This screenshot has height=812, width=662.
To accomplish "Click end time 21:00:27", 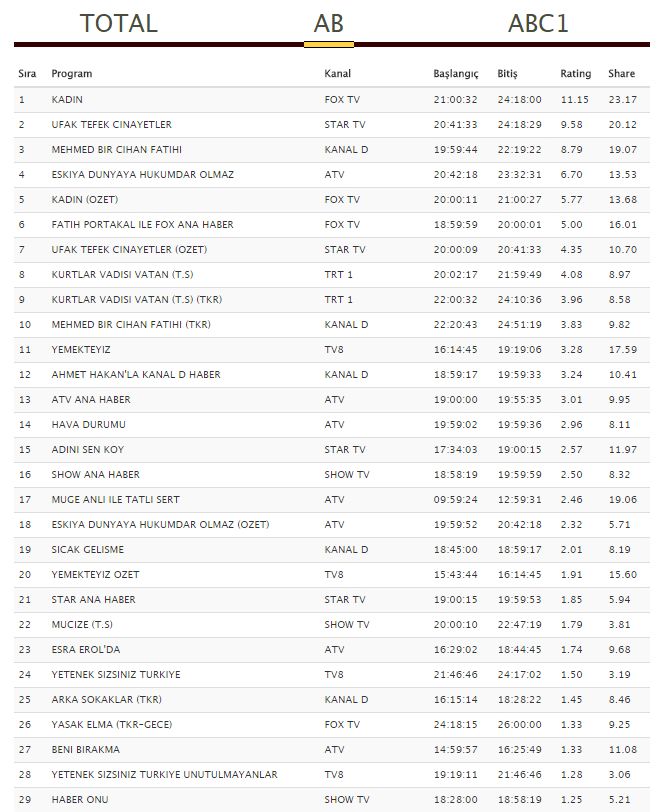I will point(520,199).
